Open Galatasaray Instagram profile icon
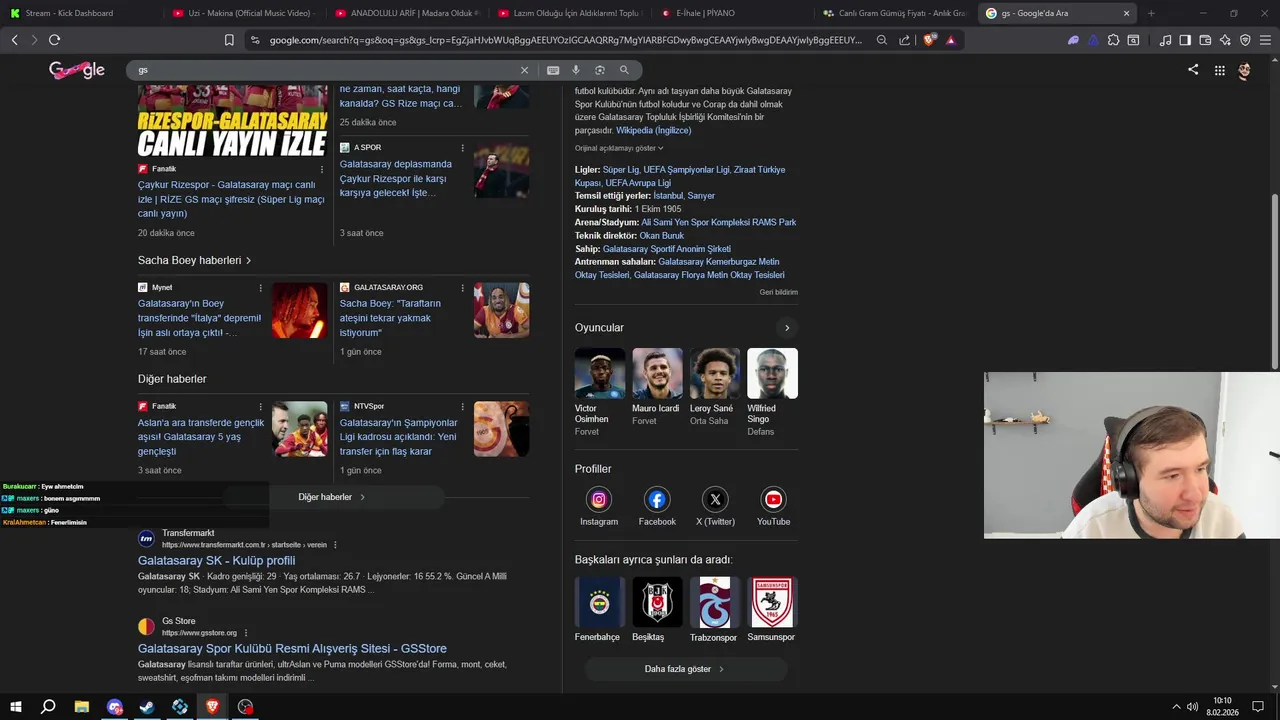Screen dimensions: 1280x720 [599, 499]
